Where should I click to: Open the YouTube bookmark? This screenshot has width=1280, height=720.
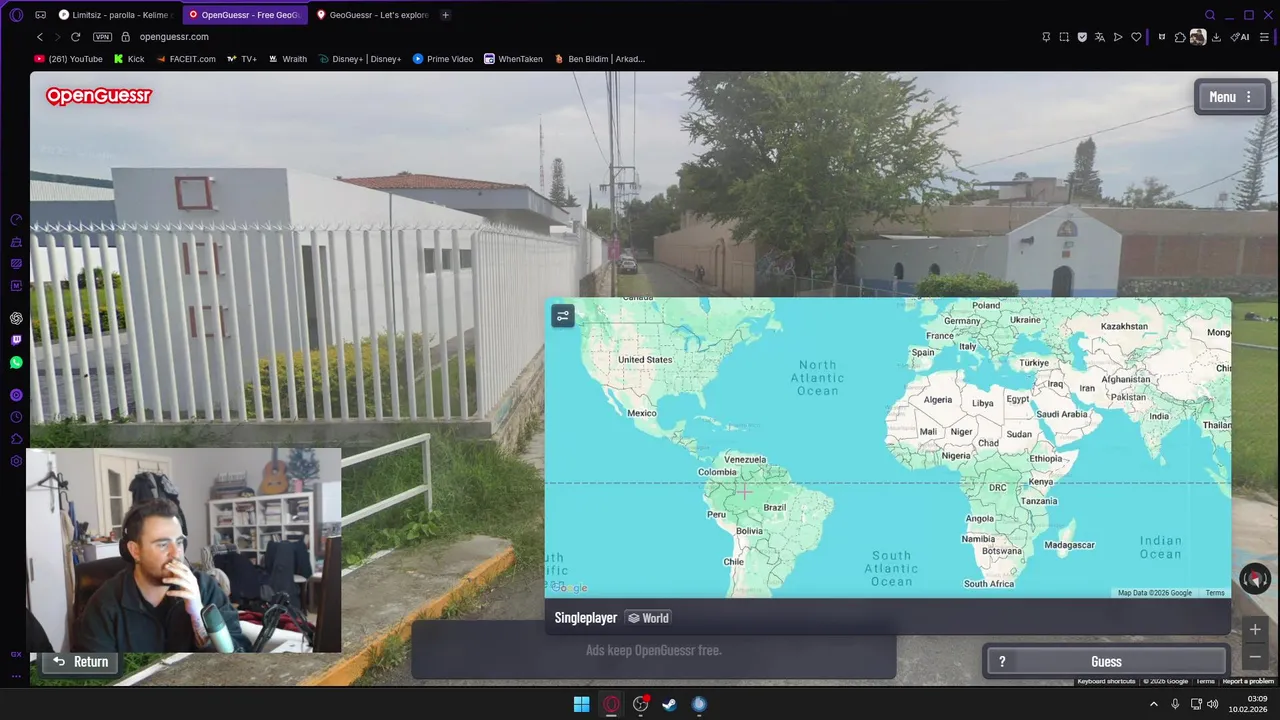68,59
